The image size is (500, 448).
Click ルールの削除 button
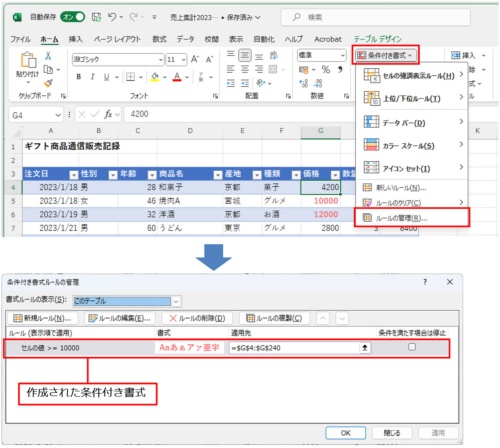point(197,318)
